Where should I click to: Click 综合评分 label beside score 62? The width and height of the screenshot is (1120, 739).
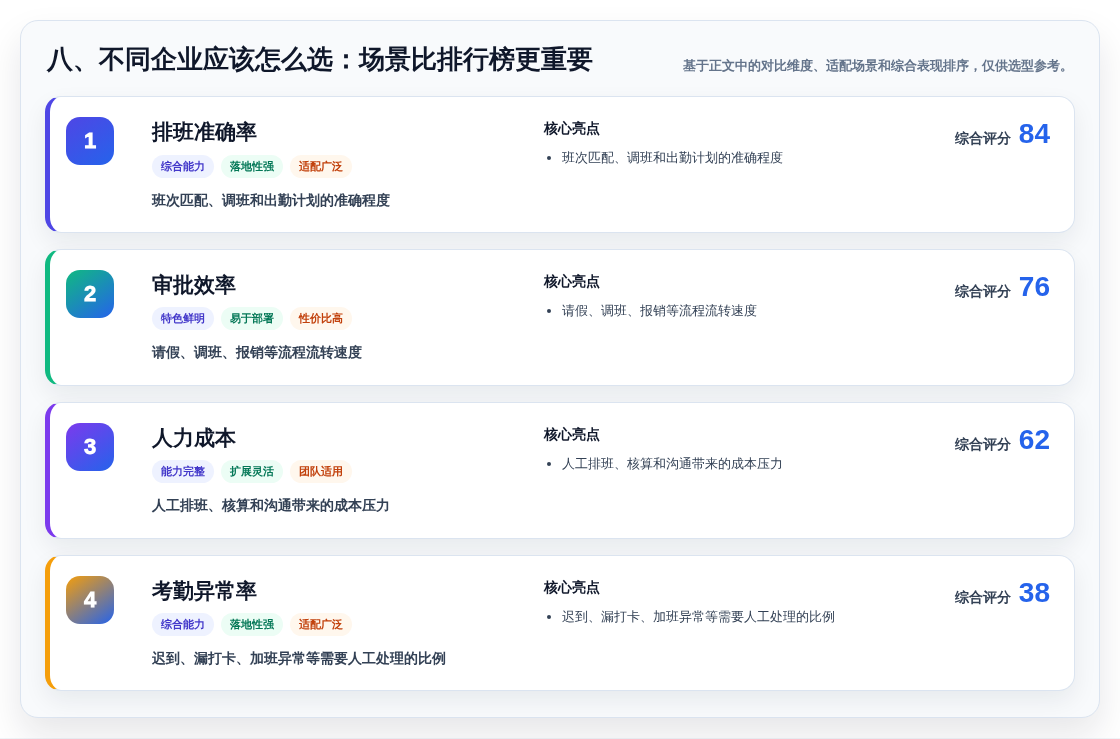pos(983,444)
